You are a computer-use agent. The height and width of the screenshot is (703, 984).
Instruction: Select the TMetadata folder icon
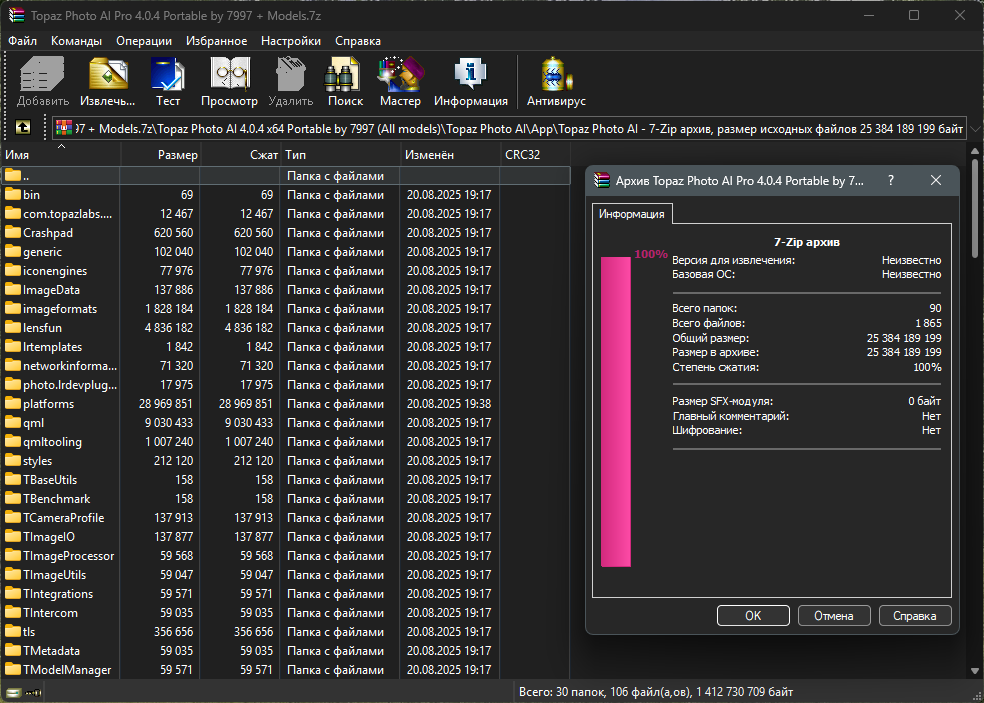tap(13, 650)
